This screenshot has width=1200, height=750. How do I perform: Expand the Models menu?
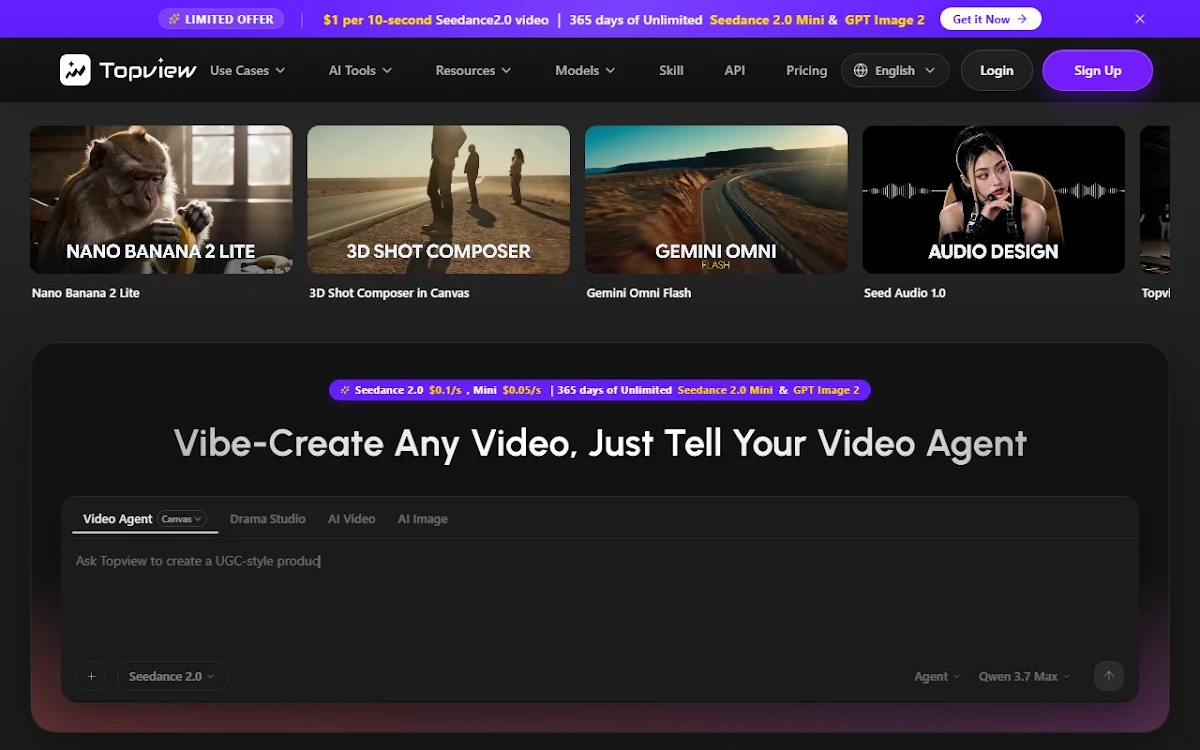[585, 70]
